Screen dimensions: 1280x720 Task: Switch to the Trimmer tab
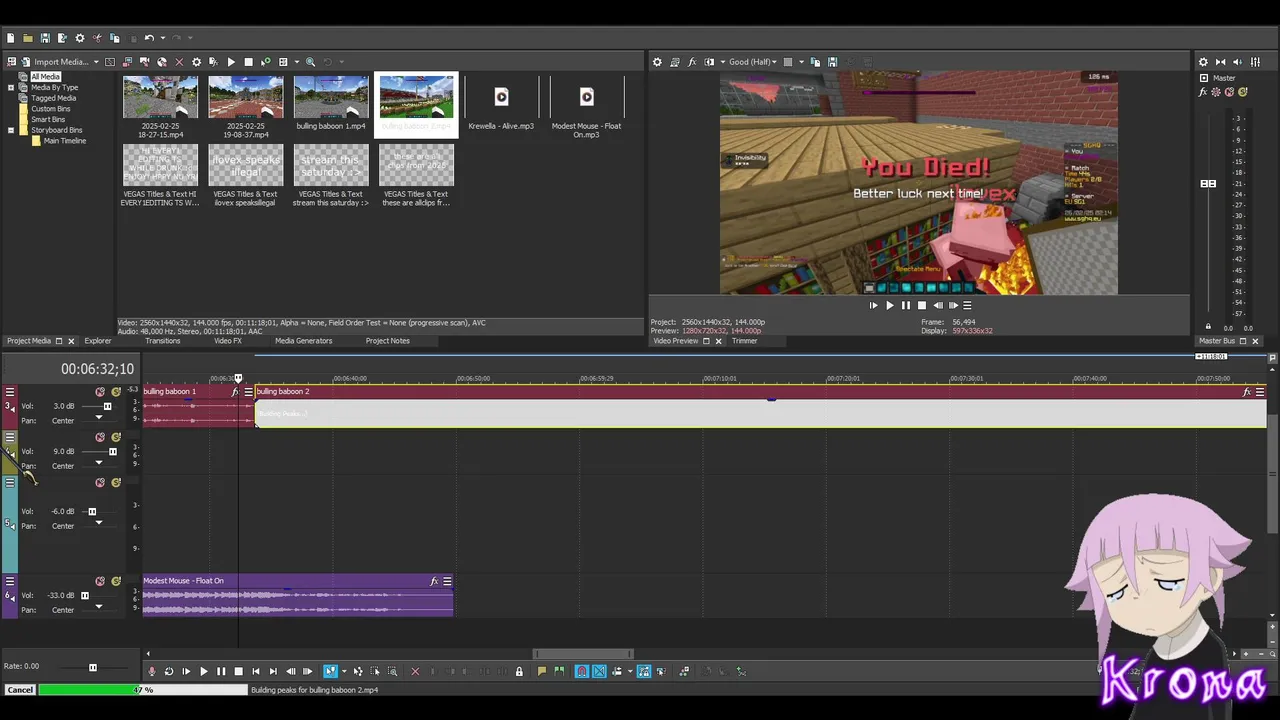coord(744,341)
